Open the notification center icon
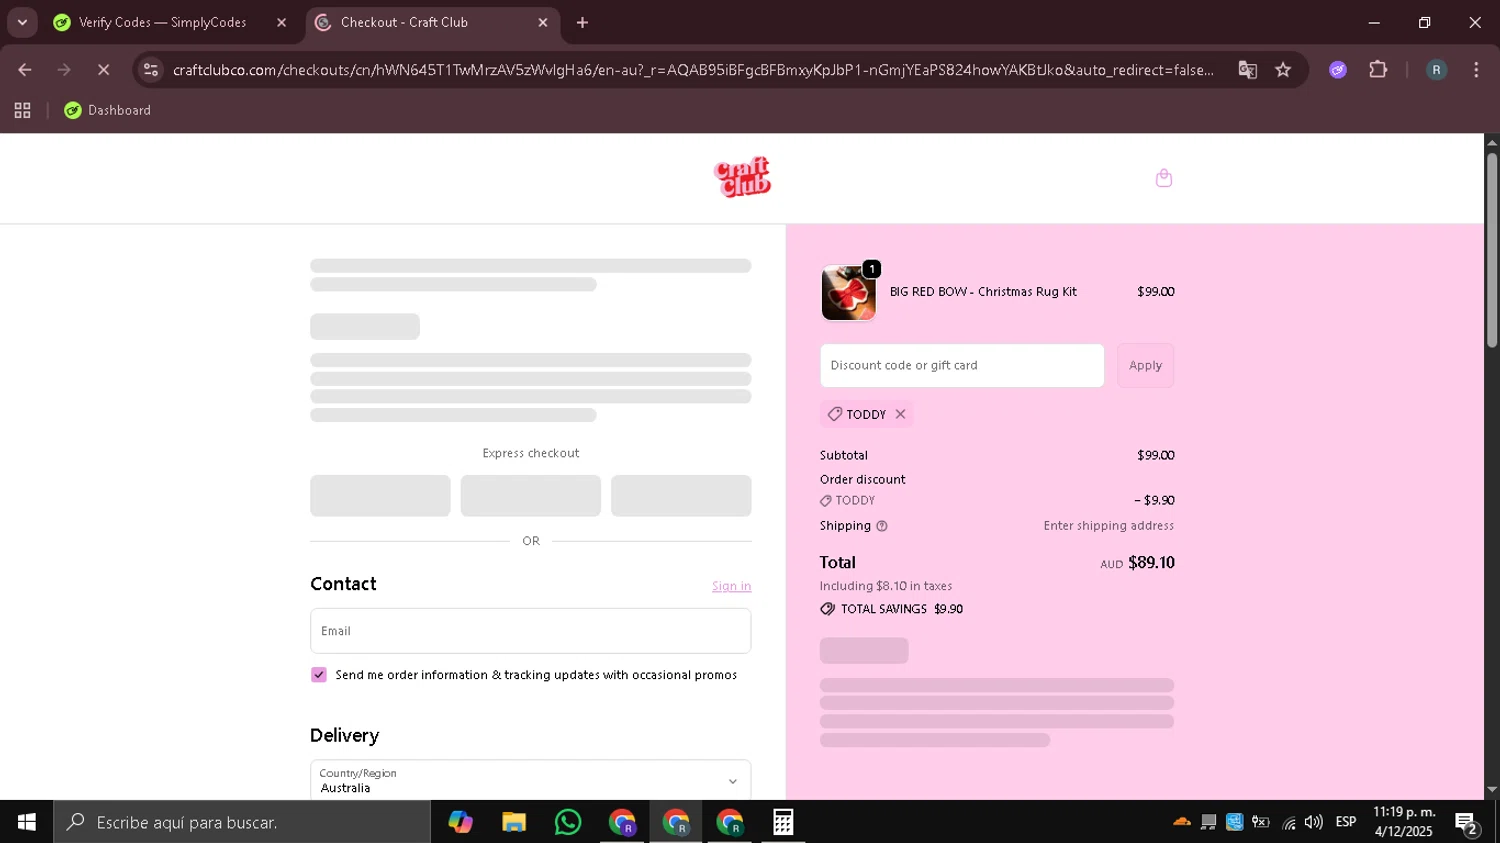This screenshot has height=843, width=1500. click(x=1467, y=823)
